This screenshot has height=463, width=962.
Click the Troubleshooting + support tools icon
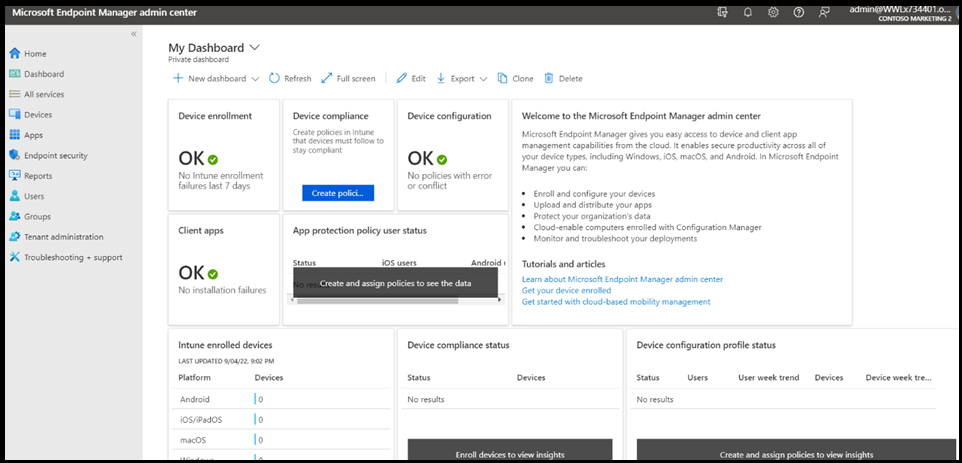[14, 257]
